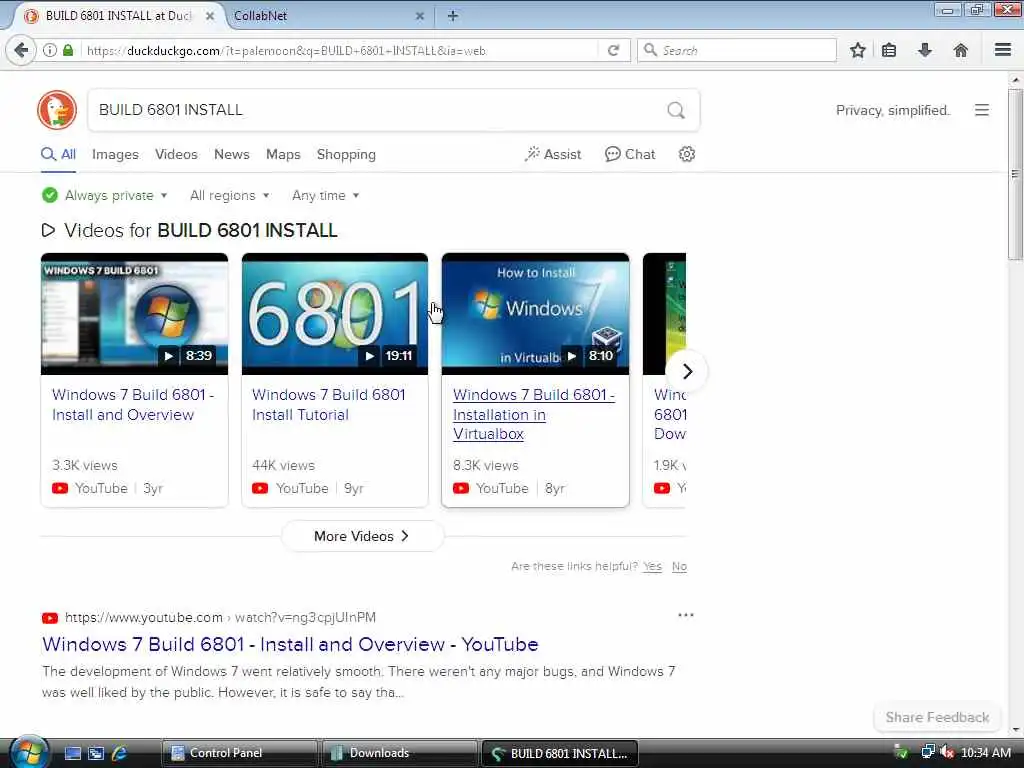
Task: Click the More Videos button
Action: [362, 536]
